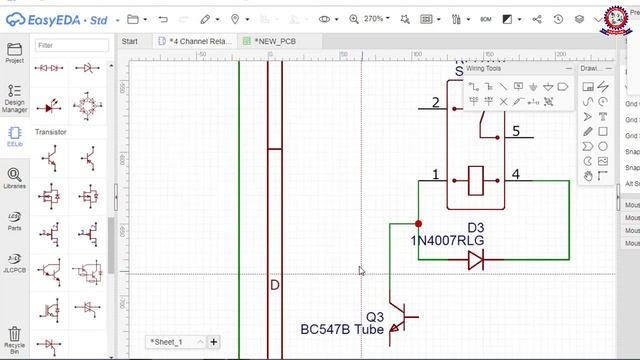This screenshot has height=360, width=640.
Task: Select the Arrow Head drawing tool
Action: click(x=588, y=117)
